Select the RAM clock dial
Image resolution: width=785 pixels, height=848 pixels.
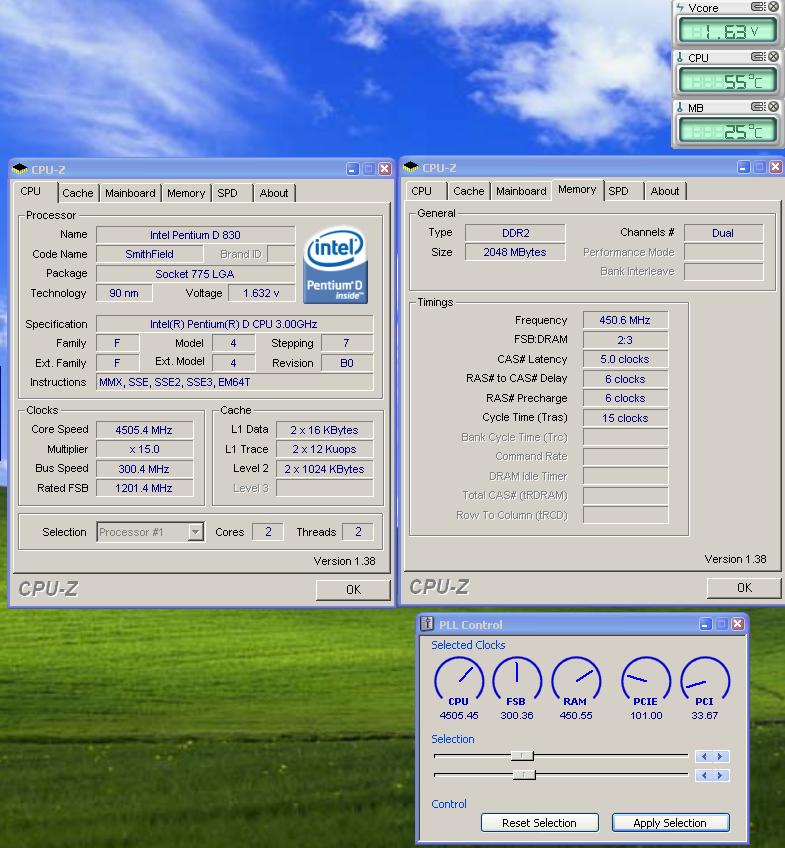[x=575, y=680]
